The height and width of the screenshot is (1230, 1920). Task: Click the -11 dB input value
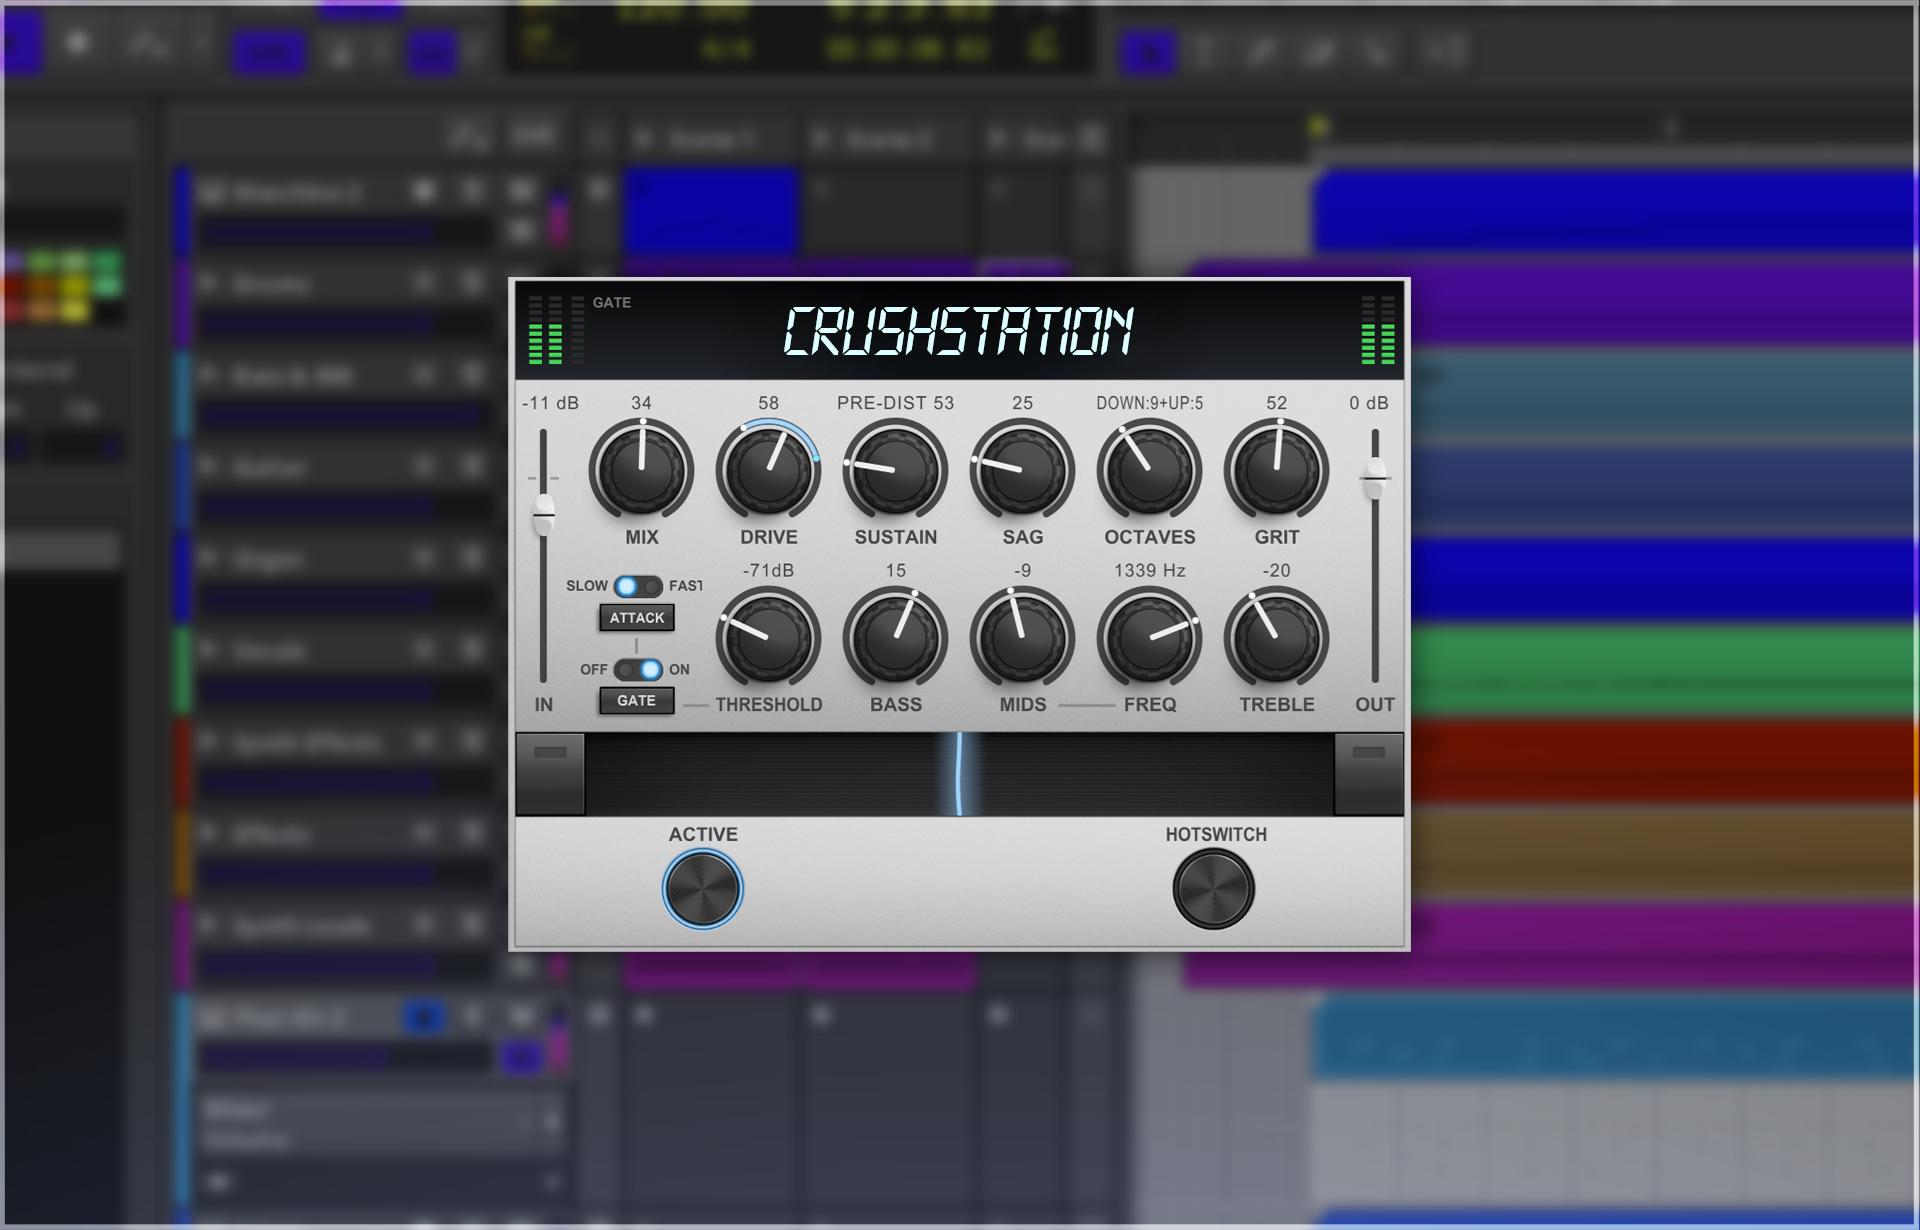point(551,403)
